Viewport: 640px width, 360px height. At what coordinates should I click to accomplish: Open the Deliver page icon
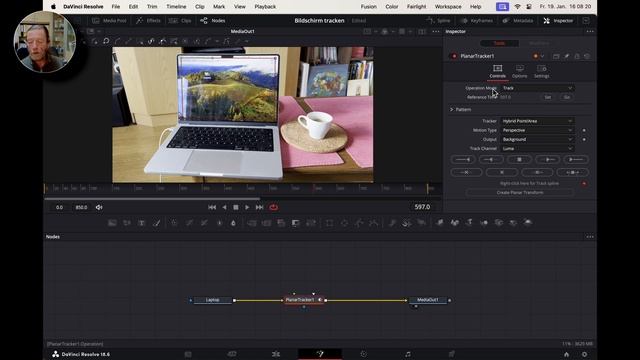pyautogui.click(x=451, y=354)
